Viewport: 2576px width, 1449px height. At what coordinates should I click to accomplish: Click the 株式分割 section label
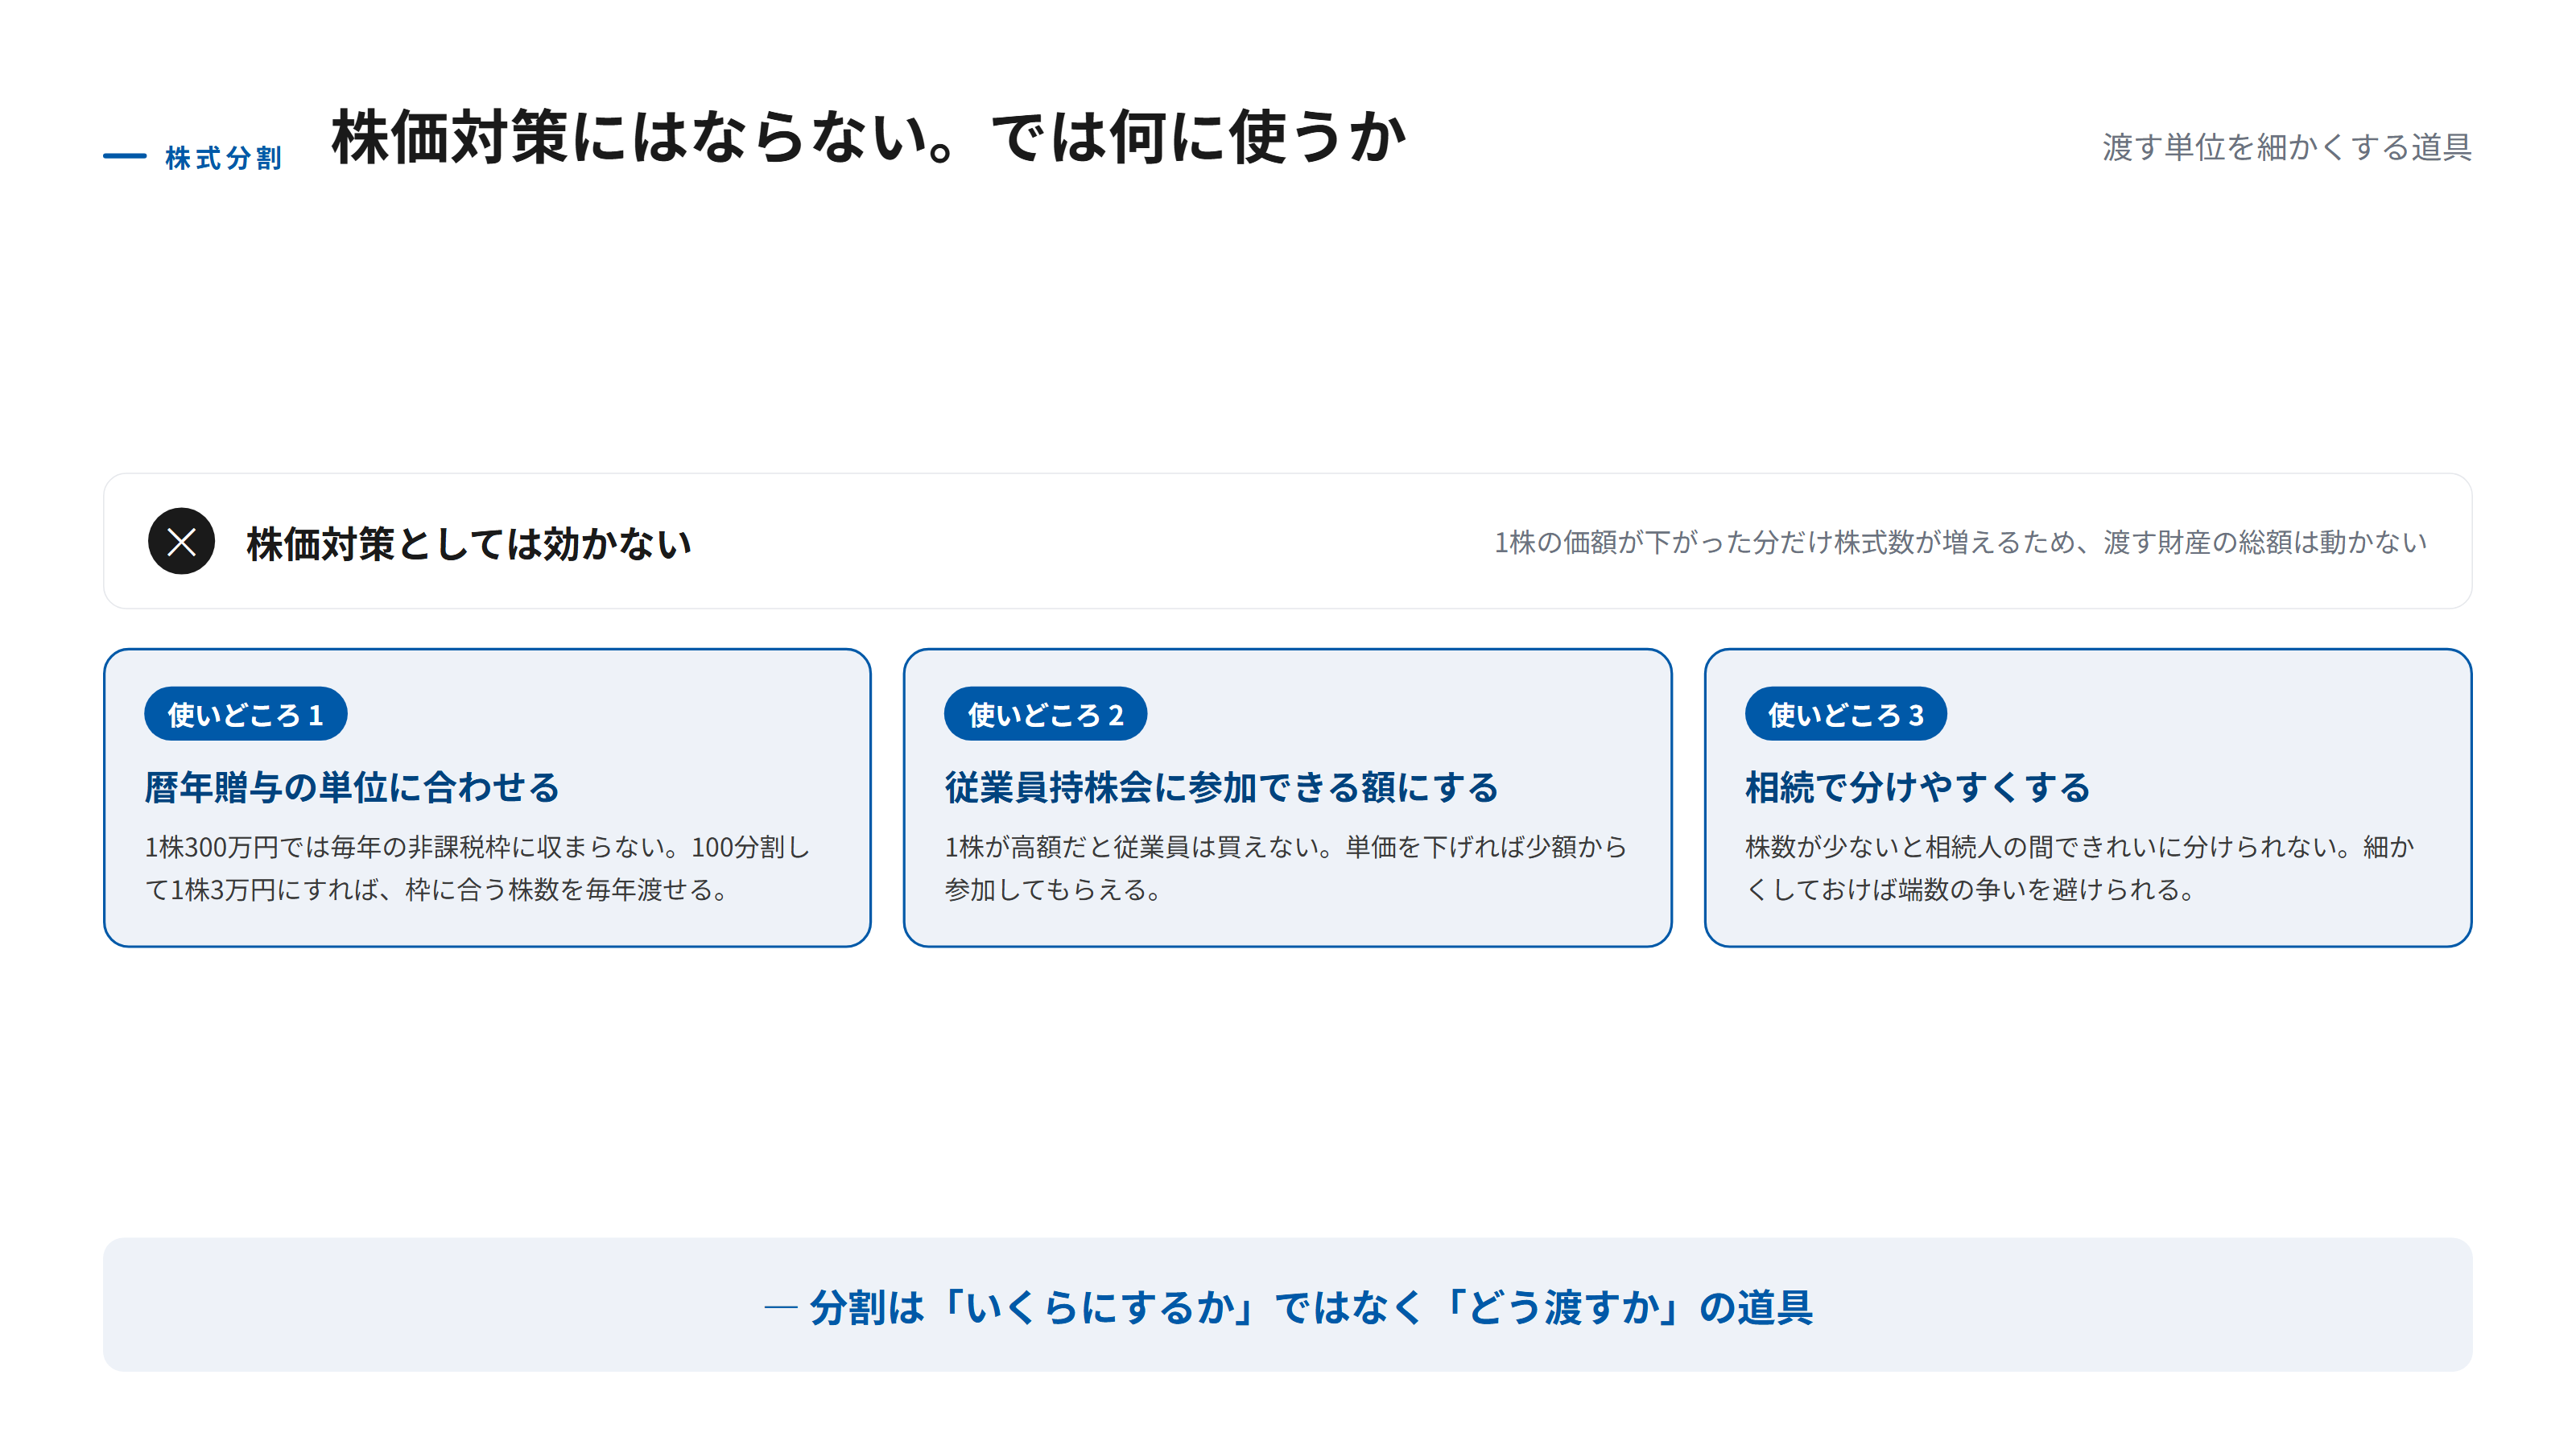click(x=223, y=158)
